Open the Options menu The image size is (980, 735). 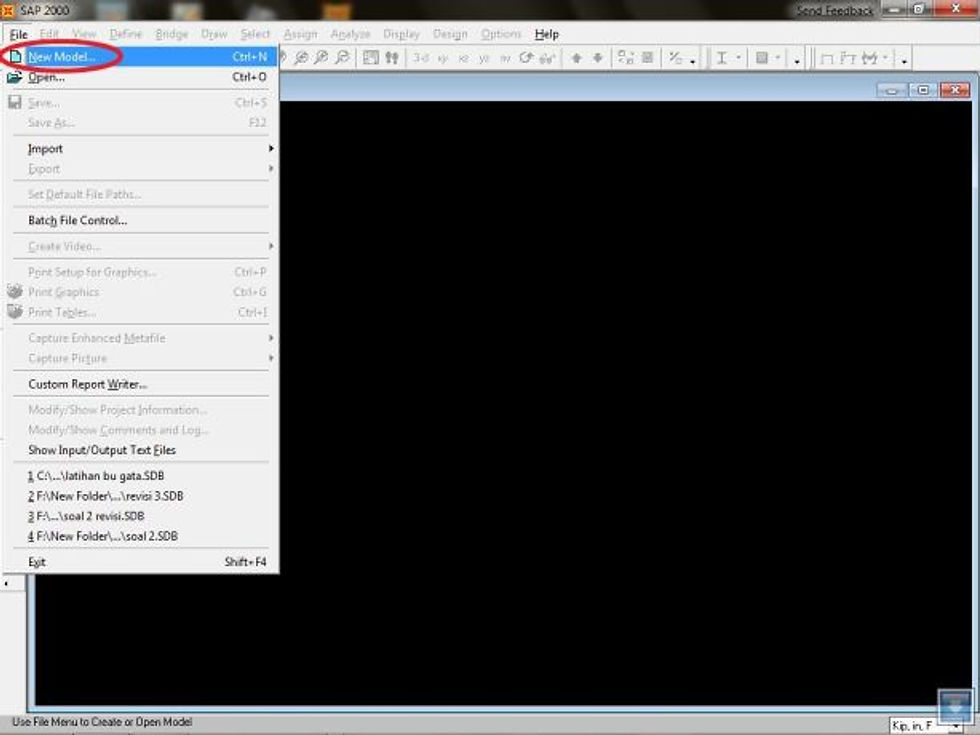coord(501,34)
